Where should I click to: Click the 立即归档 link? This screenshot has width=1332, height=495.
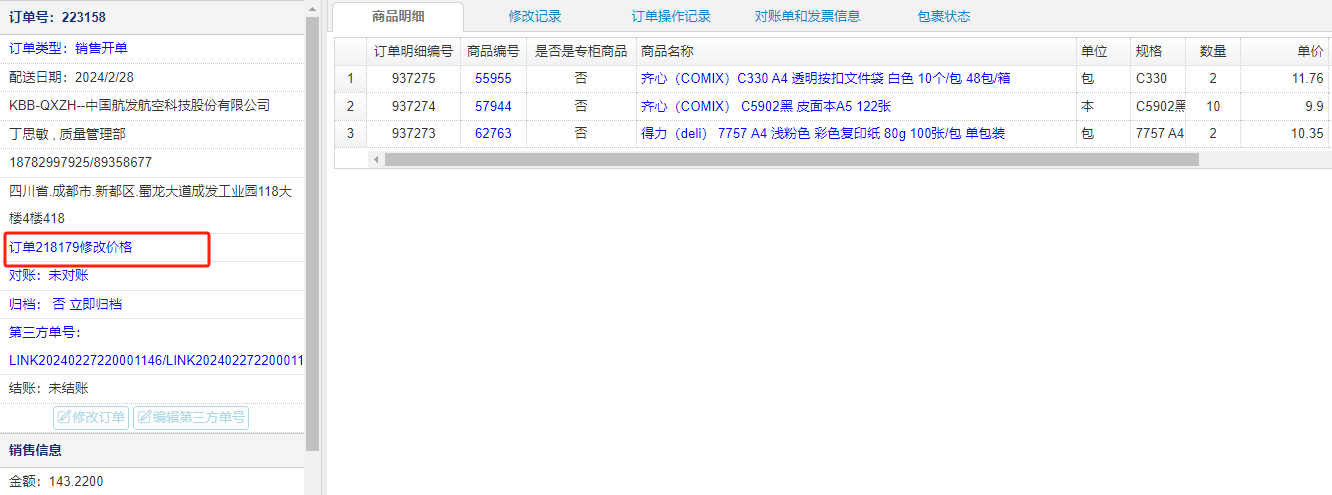[95, 304]
